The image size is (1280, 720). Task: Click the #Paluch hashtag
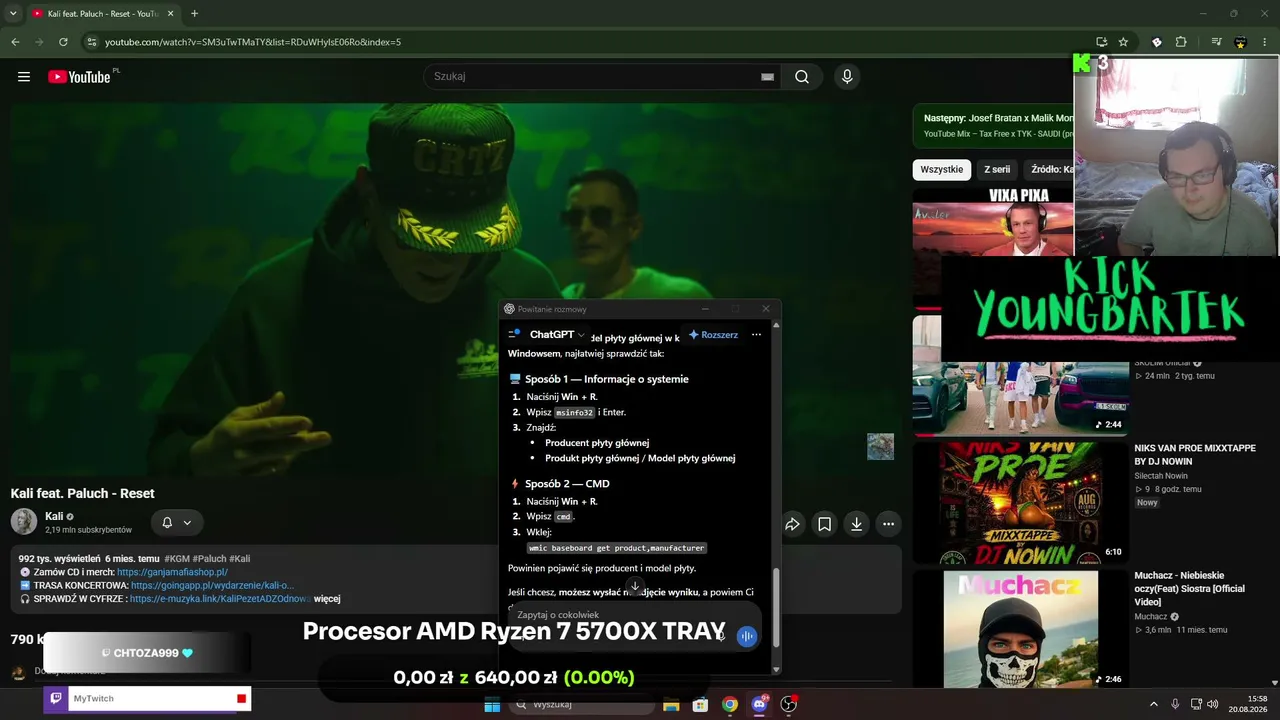pos(209,559)
